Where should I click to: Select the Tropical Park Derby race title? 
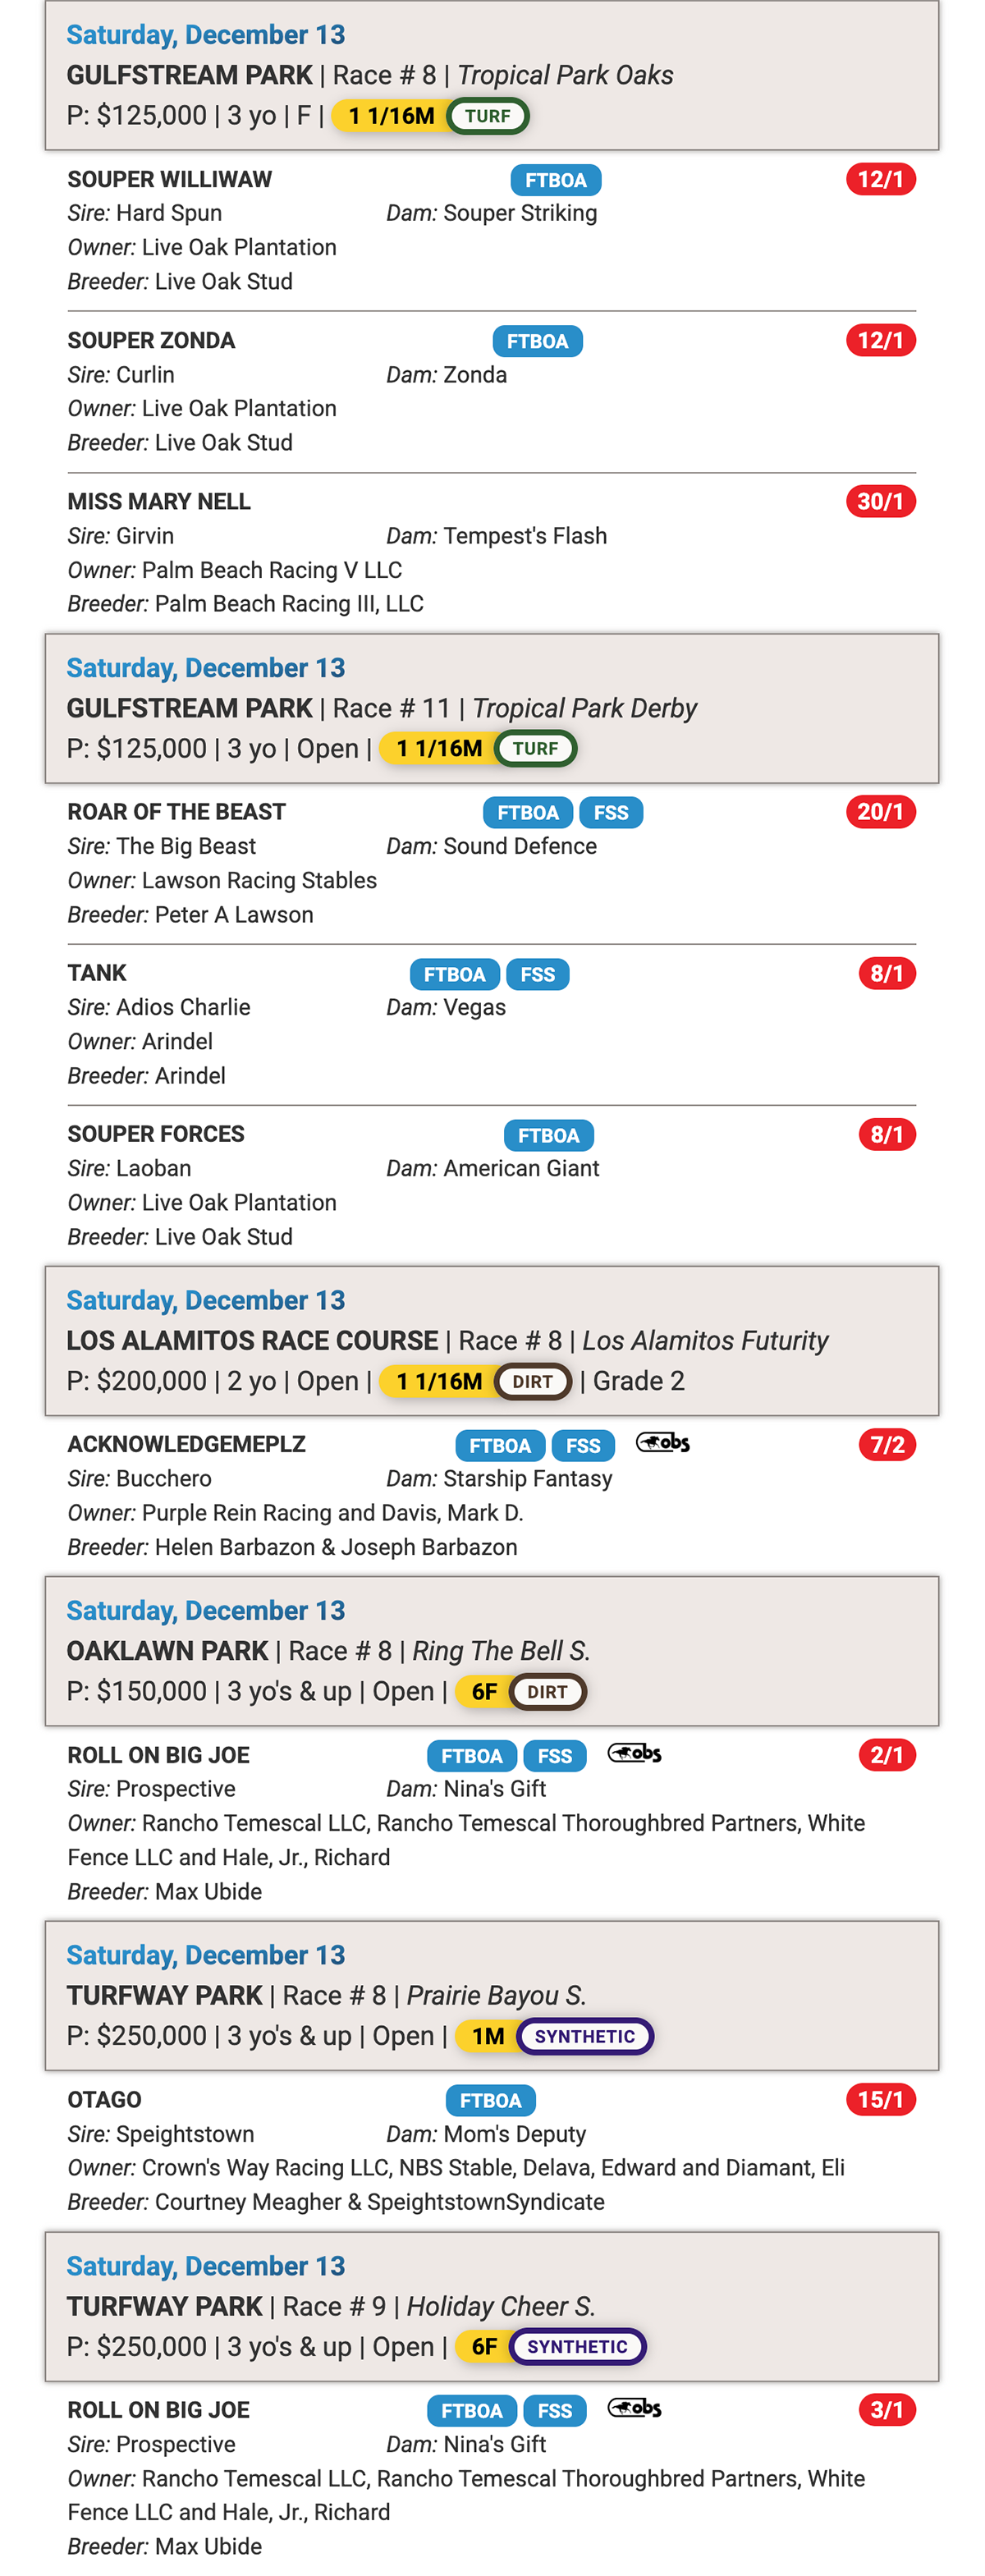click(584, 709)
